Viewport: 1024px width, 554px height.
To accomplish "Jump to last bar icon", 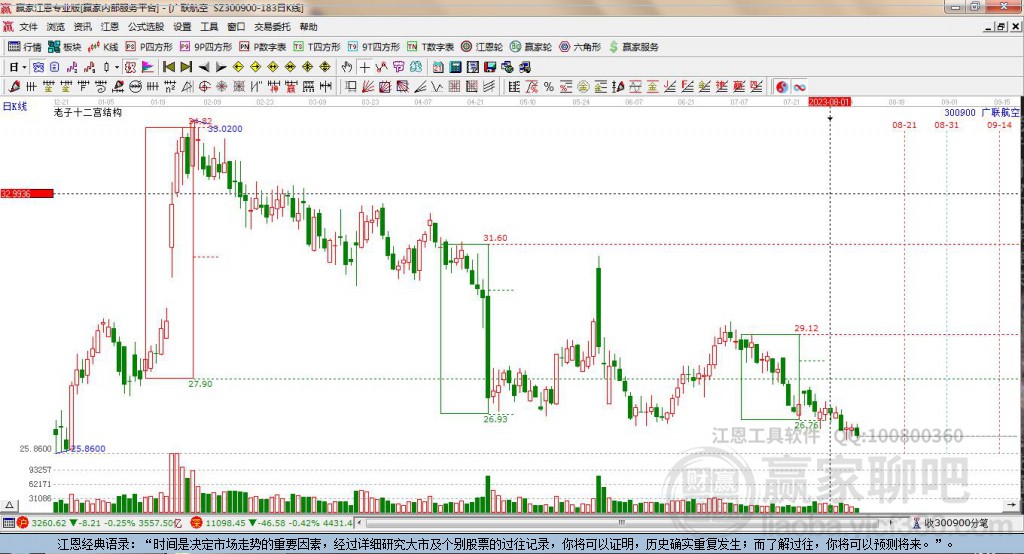I will (187, 67).
